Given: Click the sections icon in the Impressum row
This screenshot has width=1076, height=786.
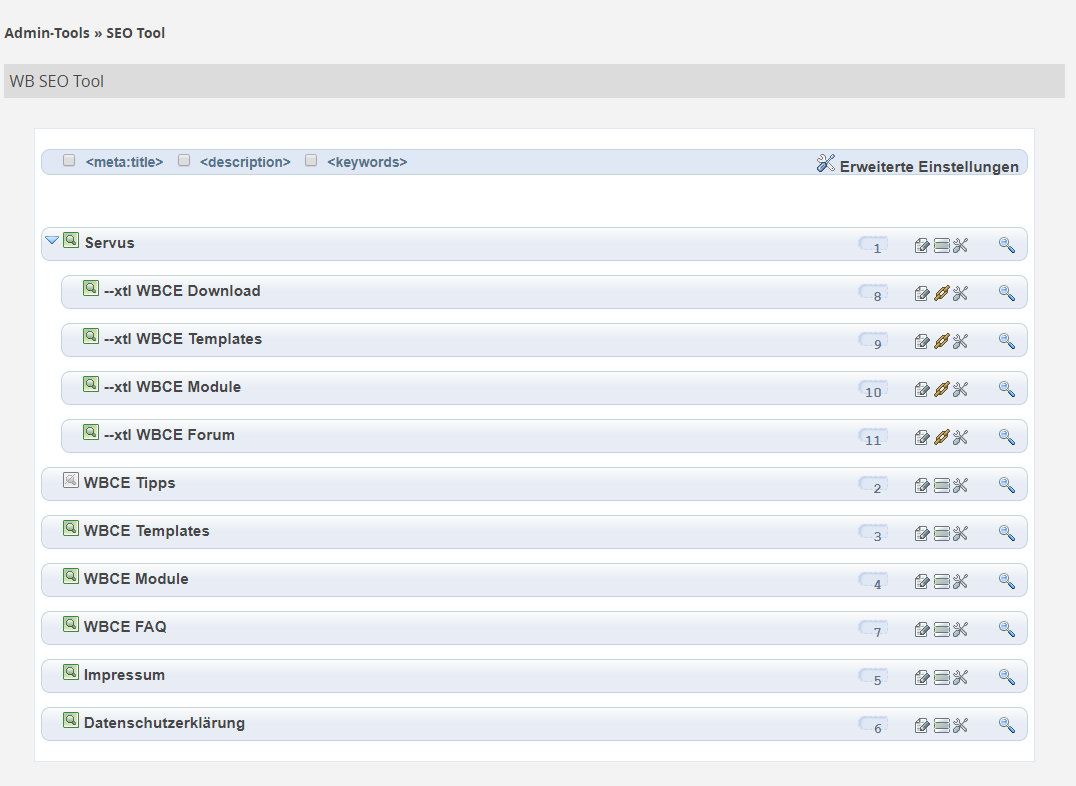Looking at the screenshot, I should (x=942, y=678).
